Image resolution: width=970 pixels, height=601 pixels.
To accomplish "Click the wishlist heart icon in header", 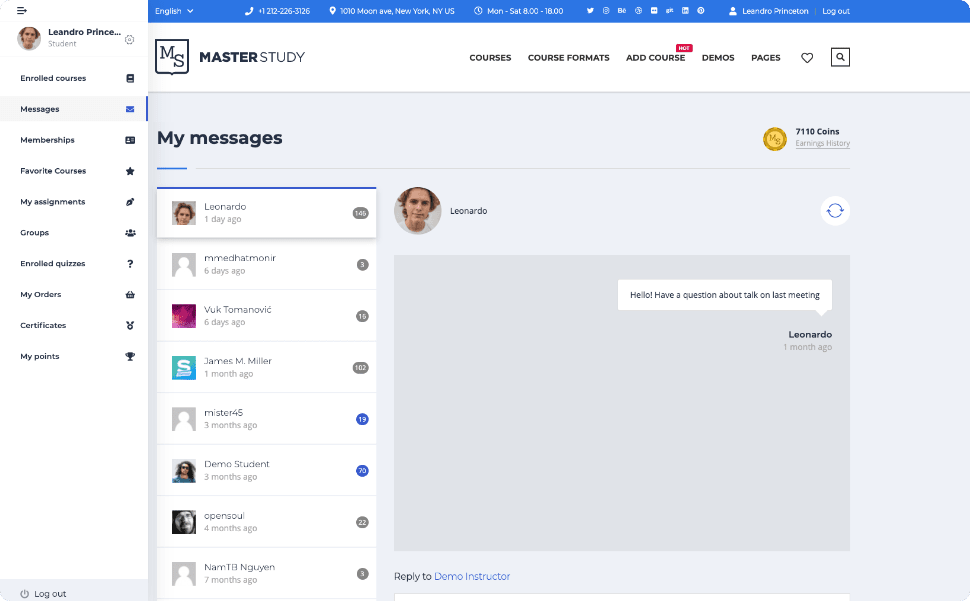I will pyautogui.click(x=807, y=58).
